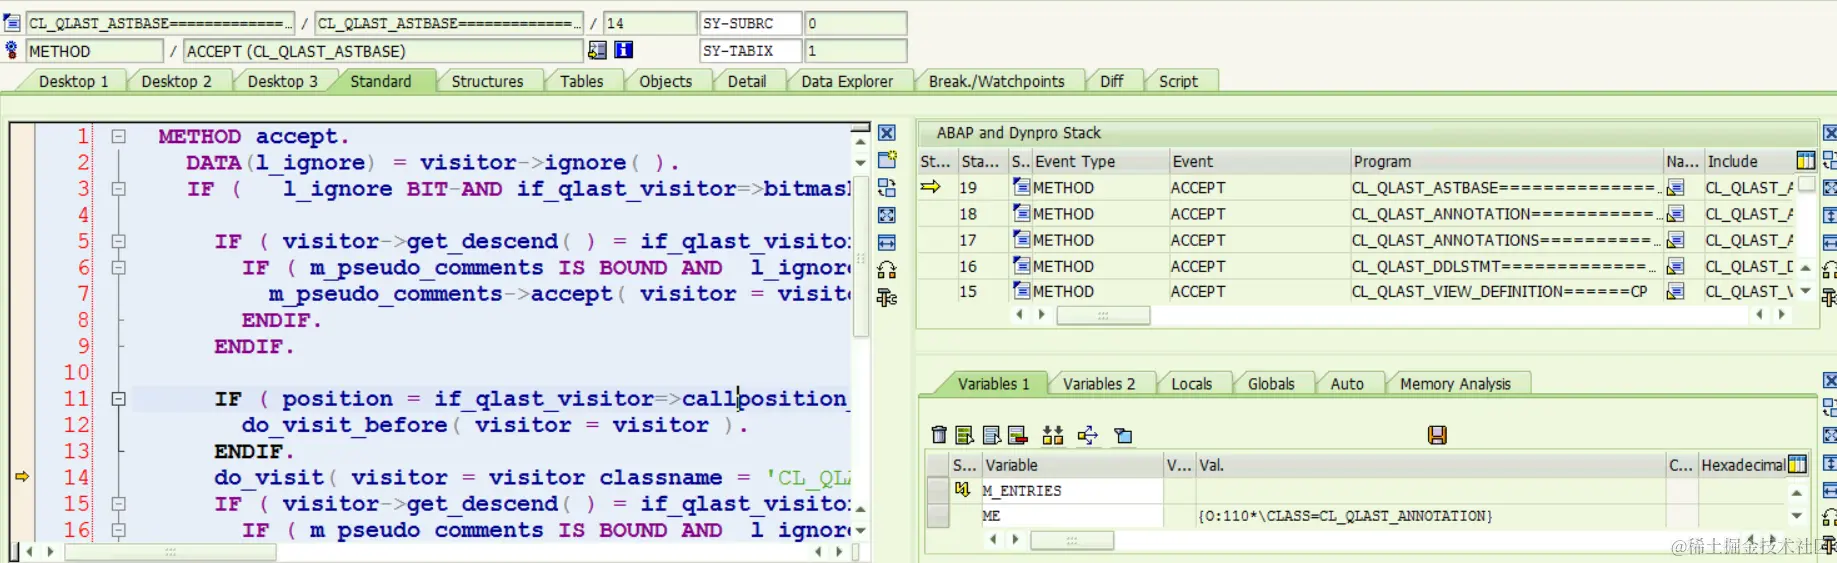Click the navigation icon in stack row 17
Screen dimensions: 1837x563
point(1676,240)
